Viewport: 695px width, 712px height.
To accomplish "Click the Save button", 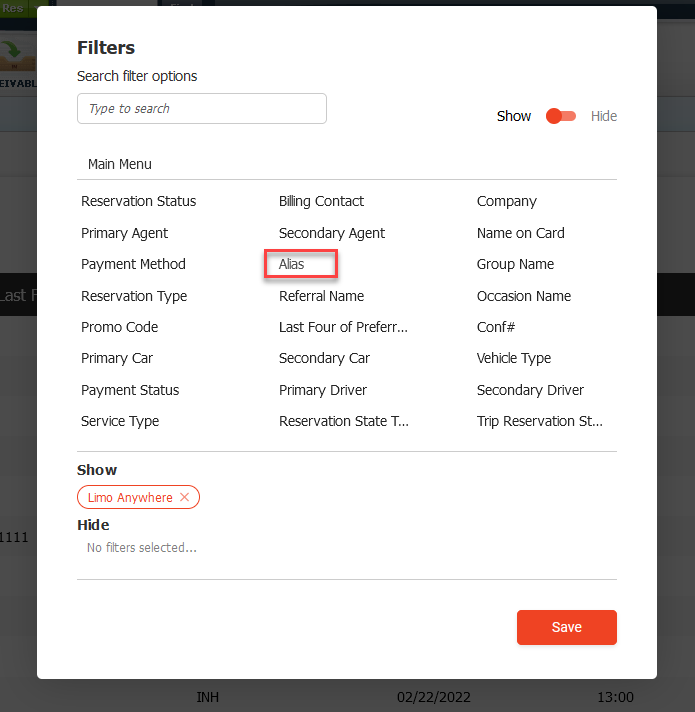I will pyautogui.click(x=566, y=627).
